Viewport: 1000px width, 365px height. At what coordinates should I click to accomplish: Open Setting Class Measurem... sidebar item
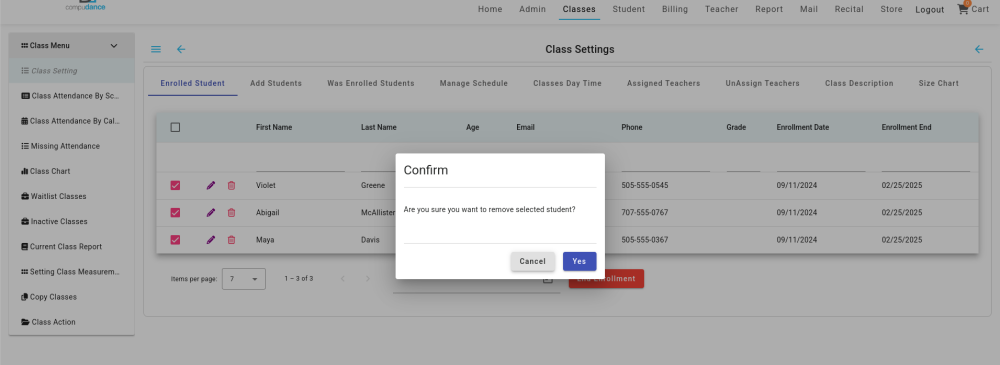point(71,272)
